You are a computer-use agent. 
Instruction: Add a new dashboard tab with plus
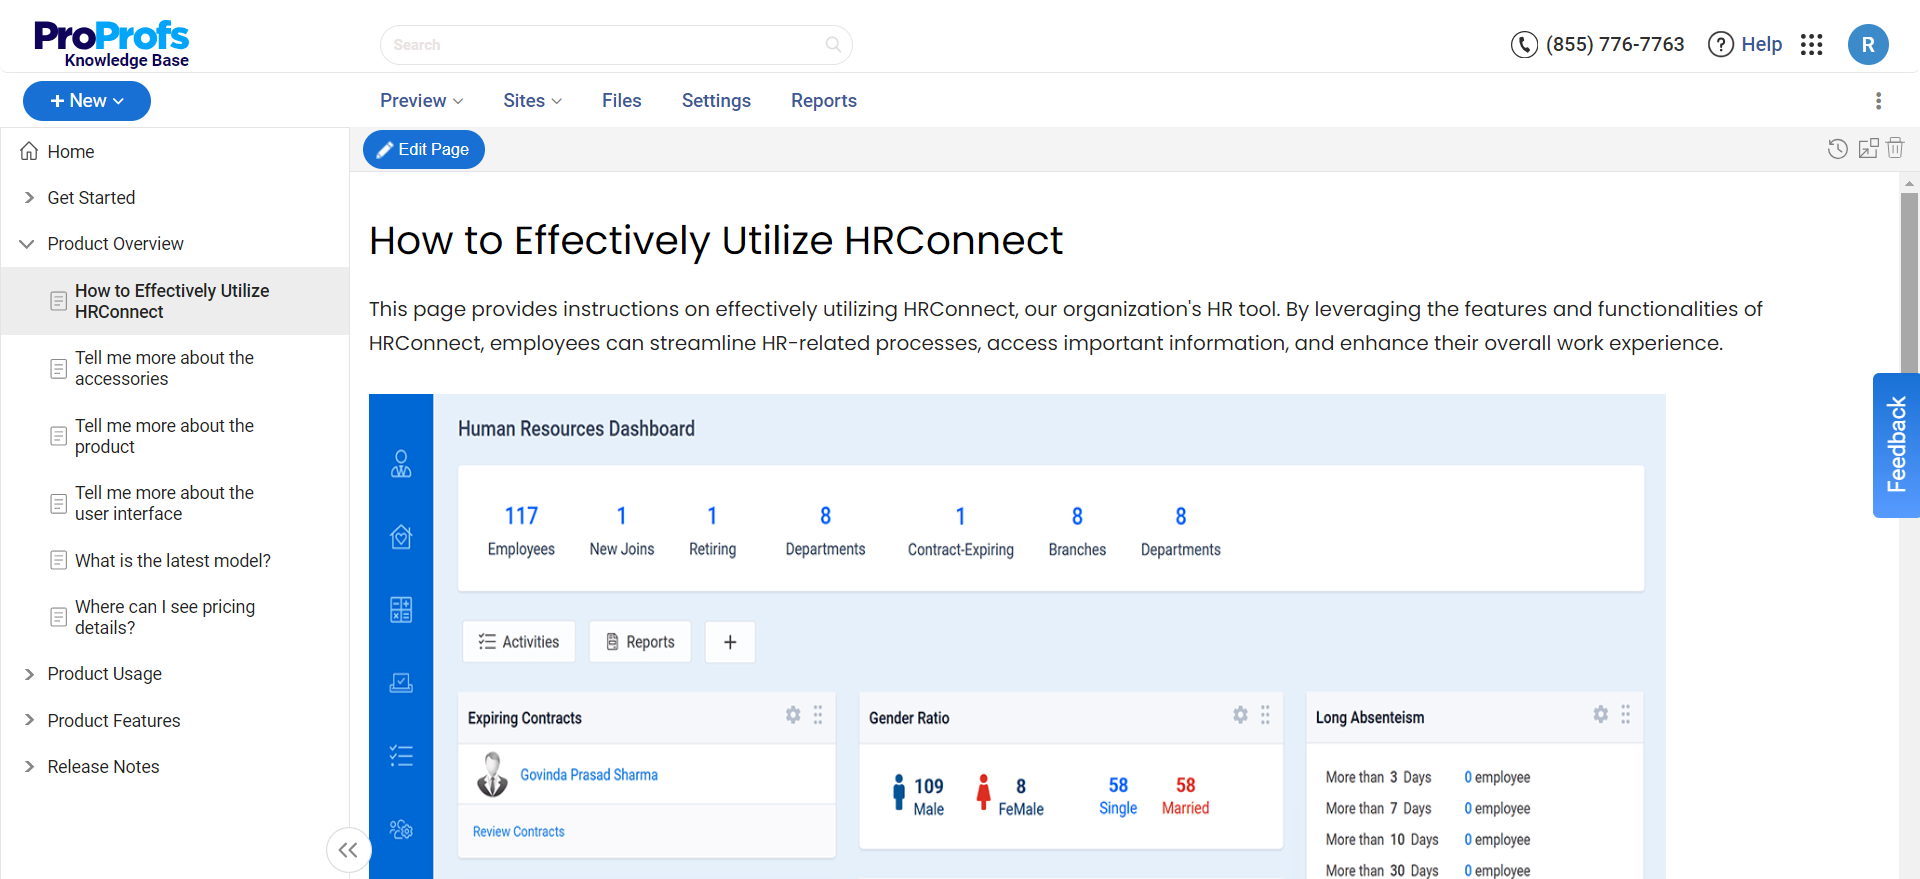730,642
